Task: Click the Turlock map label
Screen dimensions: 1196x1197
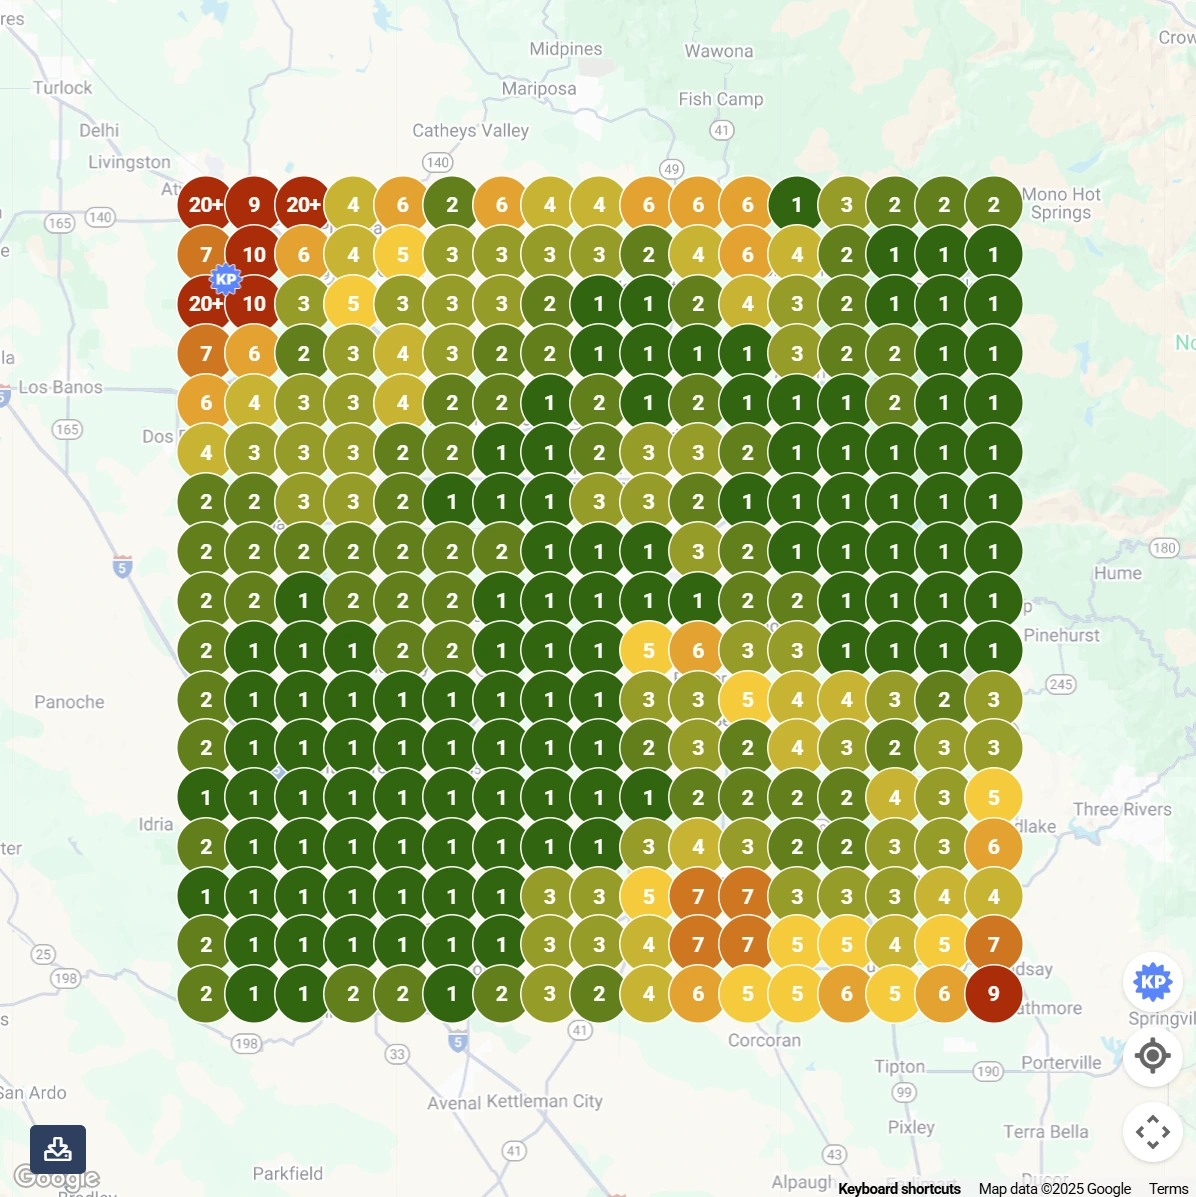Action: click(63, 88)
